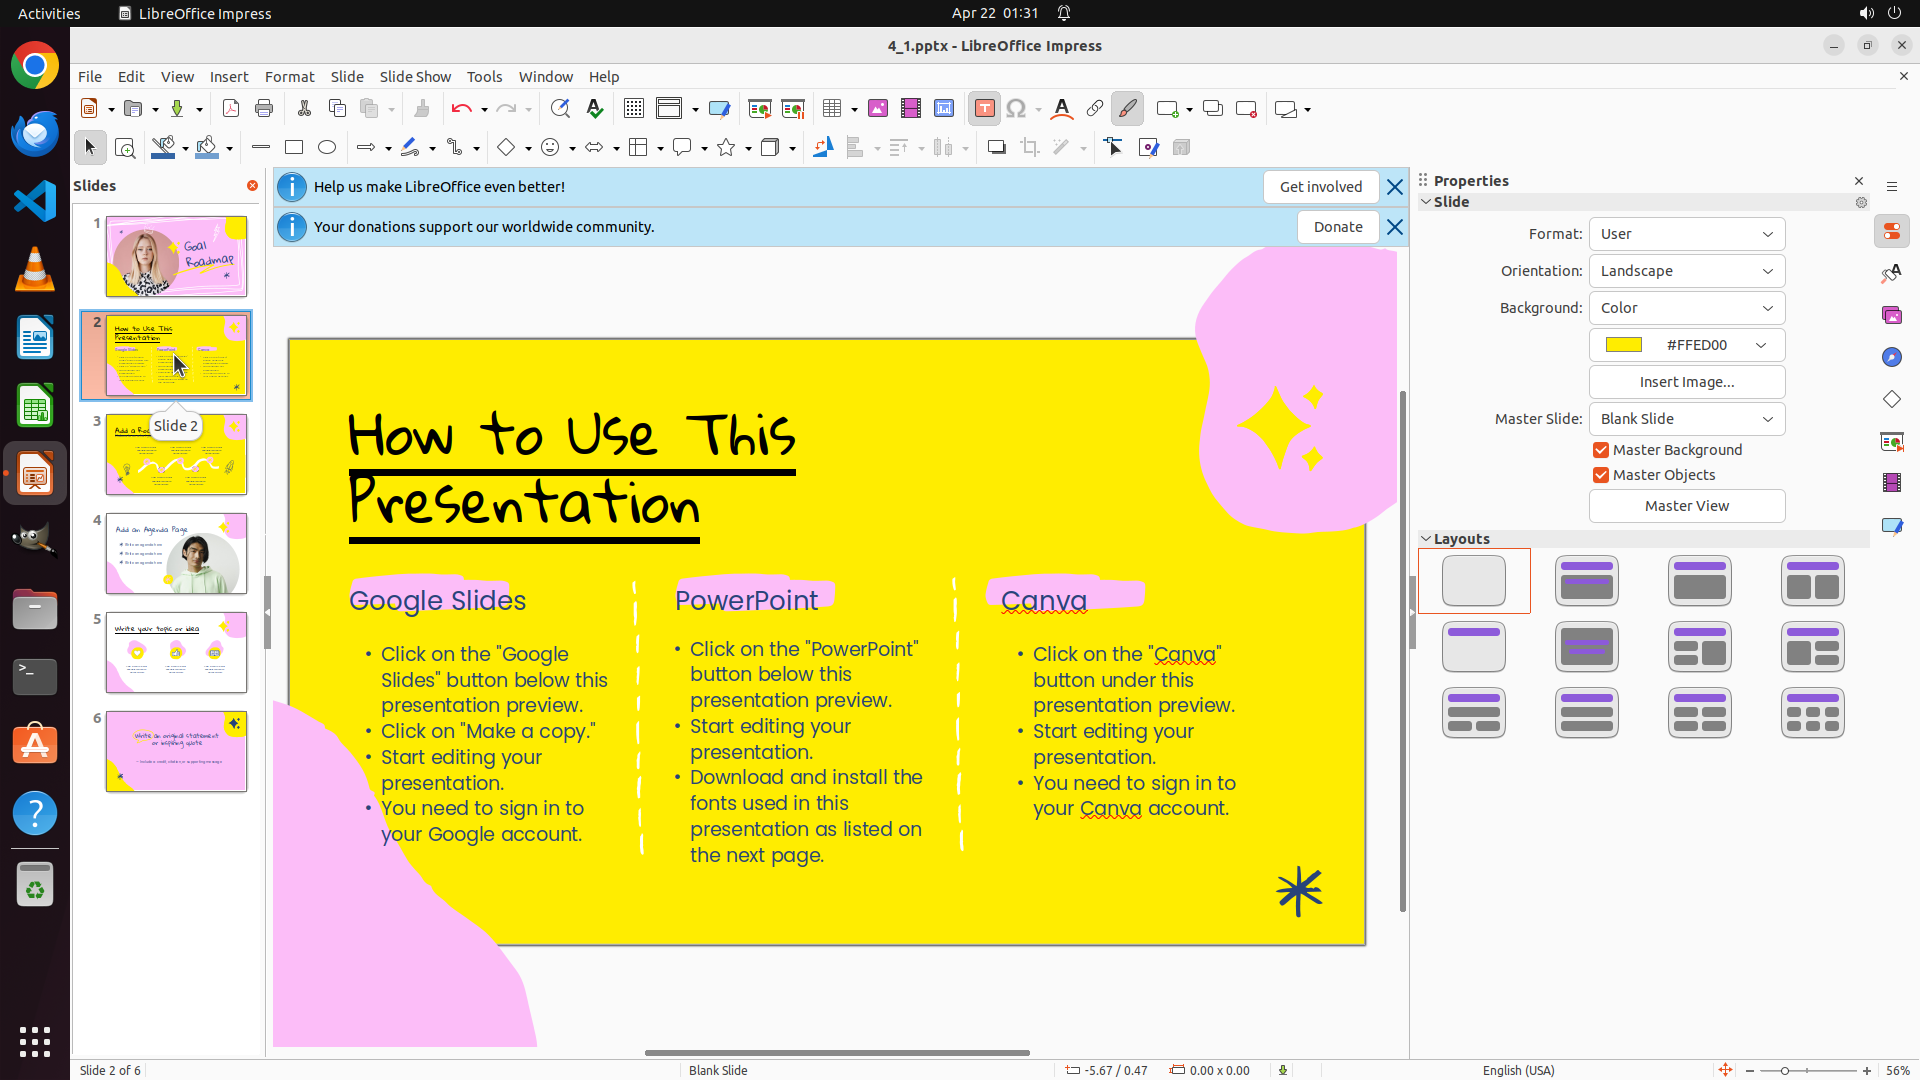Uncheck the Master Background checkbox
This screenshot has height=1080, width=1920.
(x=1601, y=450)
